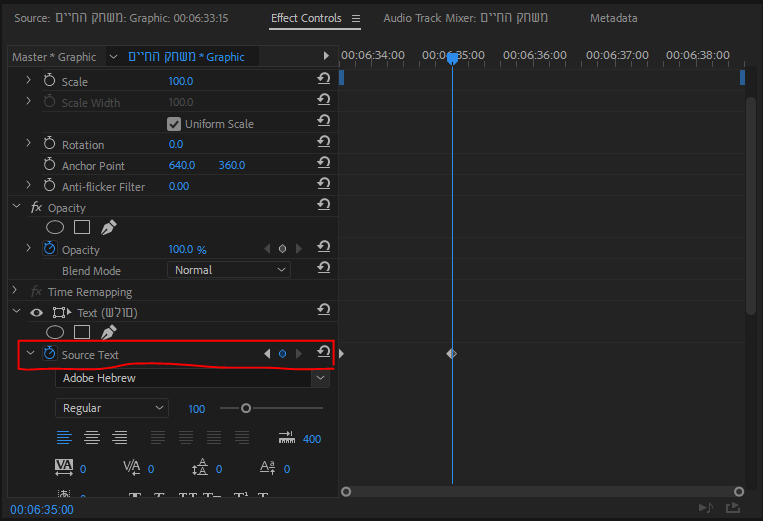Image resolution: width=763 pixels, height=521 pixels.
Task: Expand the Scale property
Action: [28, 80]
